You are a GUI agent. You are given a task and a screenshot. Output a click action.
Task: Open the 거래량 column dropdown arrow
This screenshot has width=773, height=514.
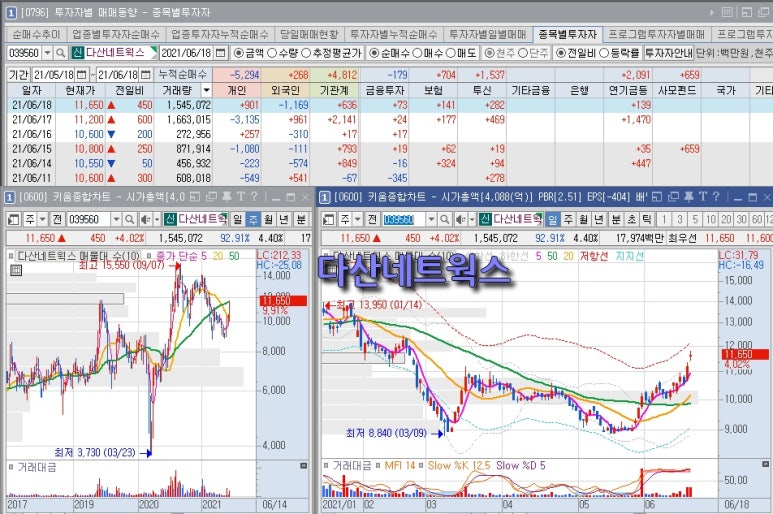[206, 90]
